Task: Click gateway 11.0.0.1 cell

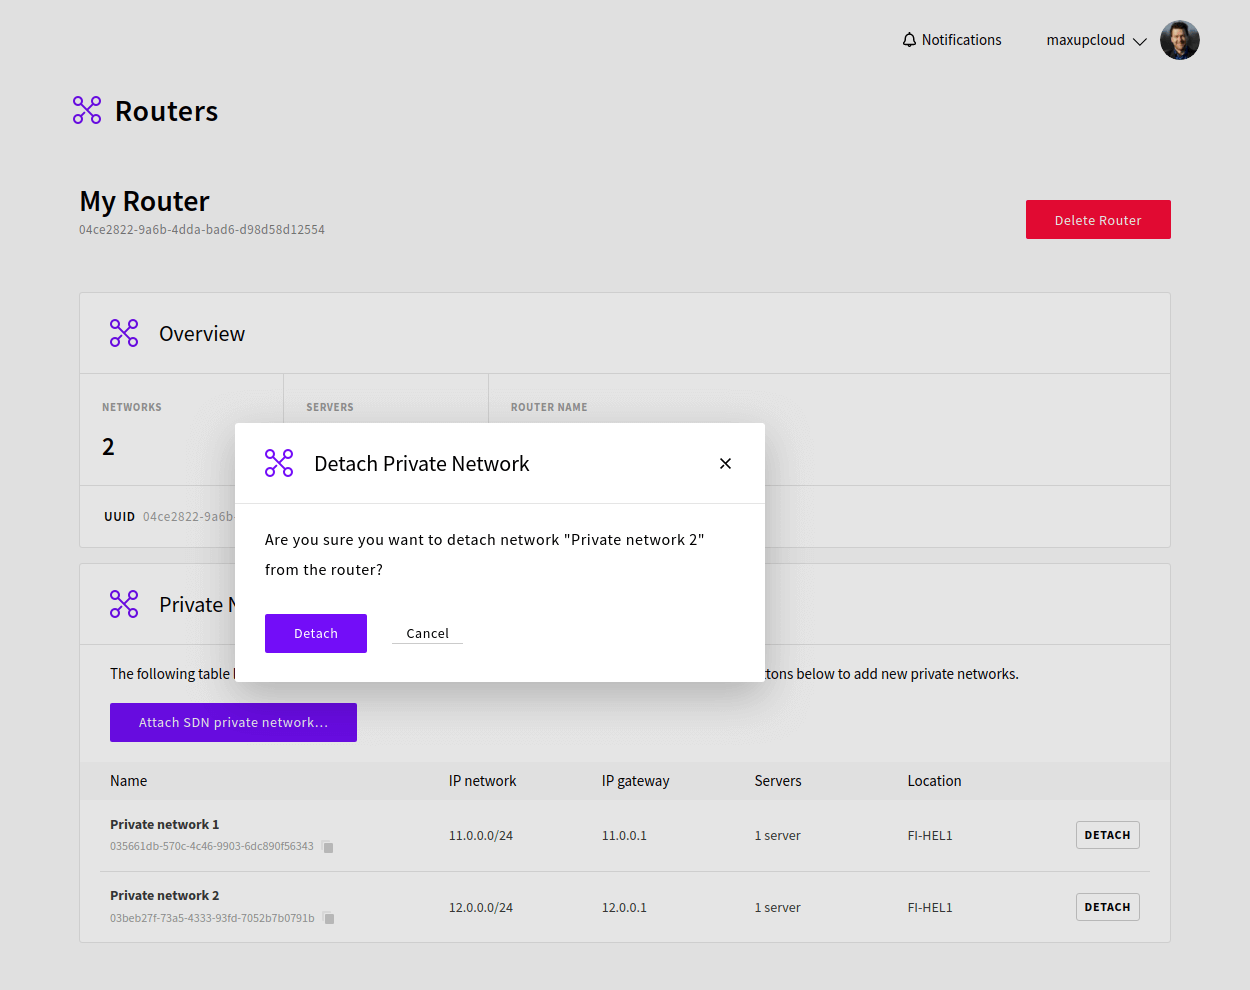Action: point(624,835)
